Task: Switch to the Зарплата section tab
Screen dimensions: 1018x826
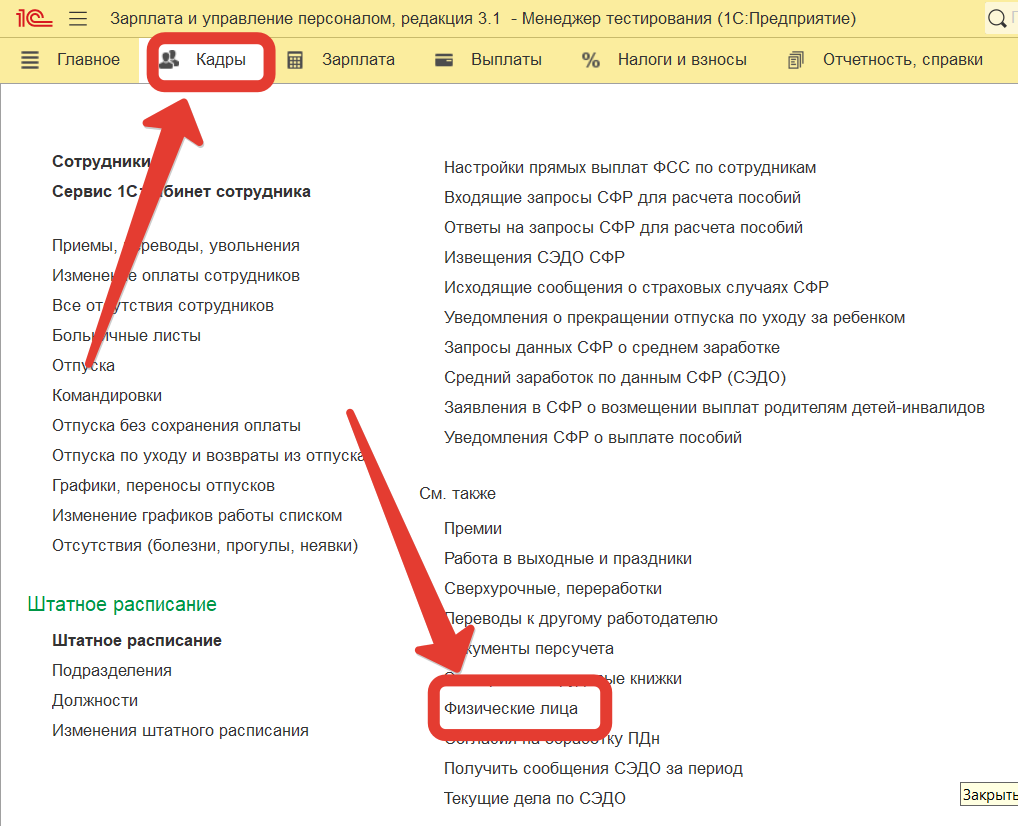Action: click(357, 60)
